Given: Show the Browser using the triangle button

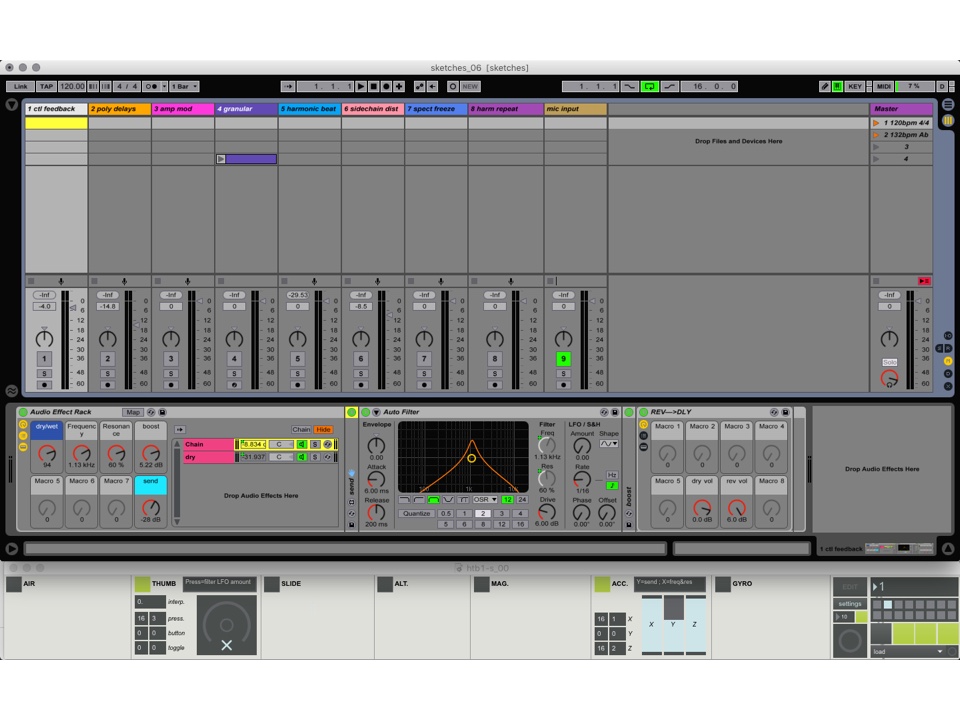Looking at the screenshot, I should (12, 105).
